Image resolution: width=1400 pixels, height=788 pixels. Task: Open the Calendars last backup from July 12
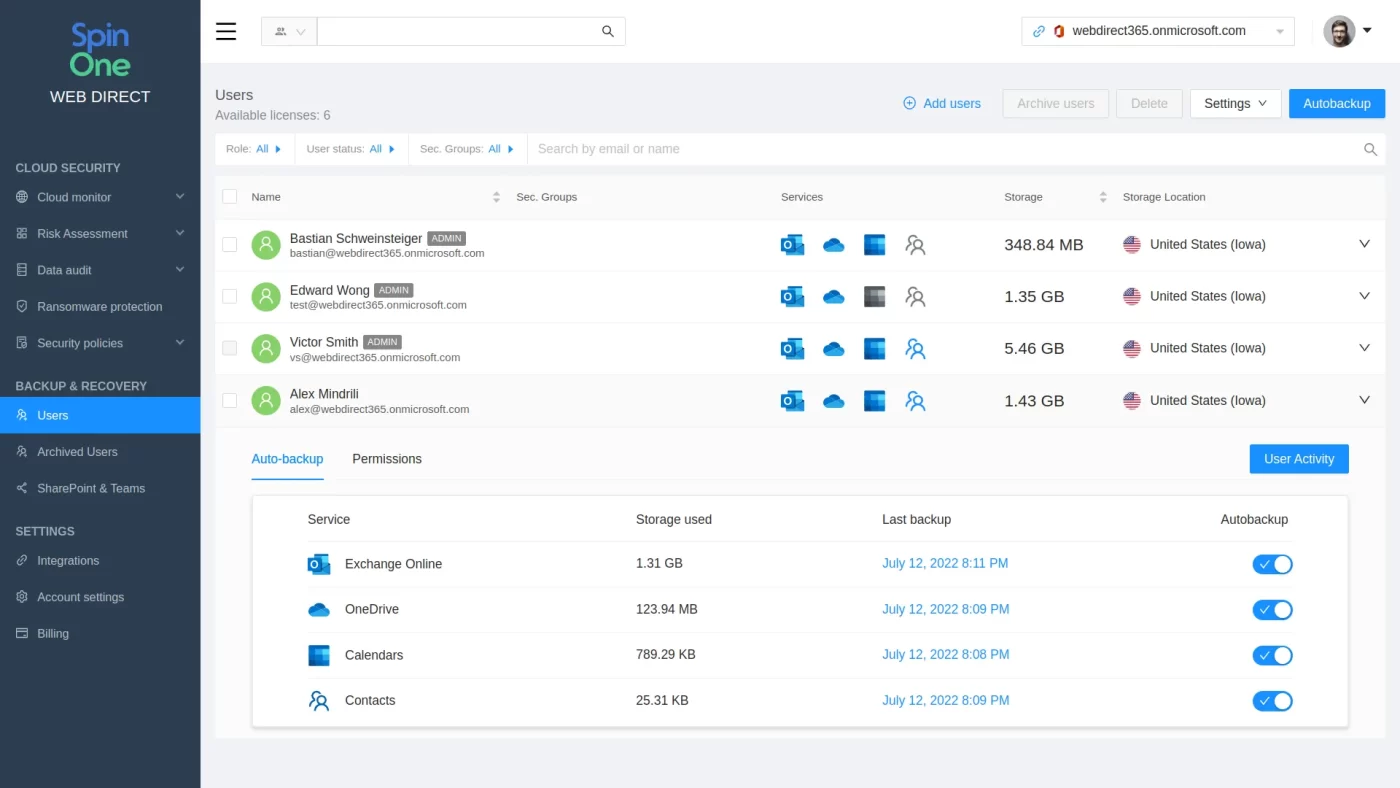[945, 655]
